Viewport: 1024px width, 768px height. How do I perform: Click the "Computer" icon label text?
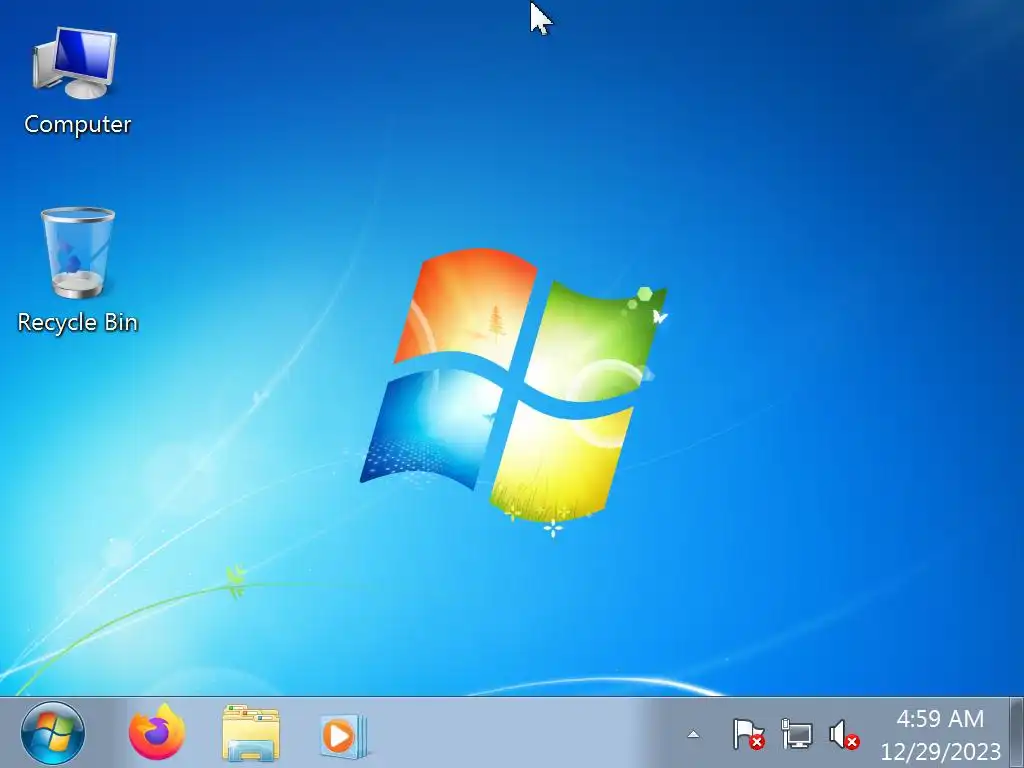pos(78,124)
